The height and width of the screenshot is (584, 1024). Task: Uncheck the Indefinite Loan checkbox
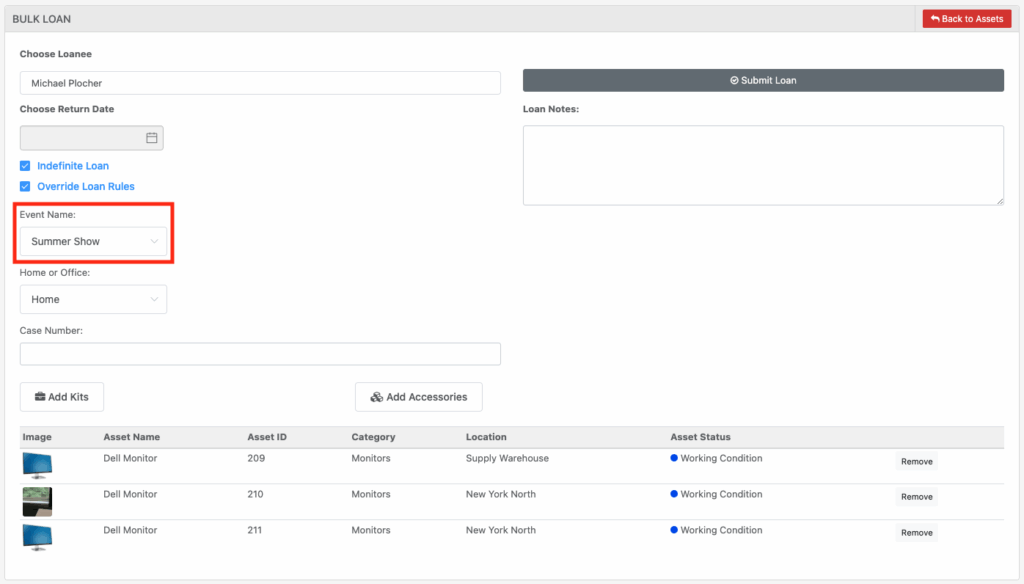point(25,166)
